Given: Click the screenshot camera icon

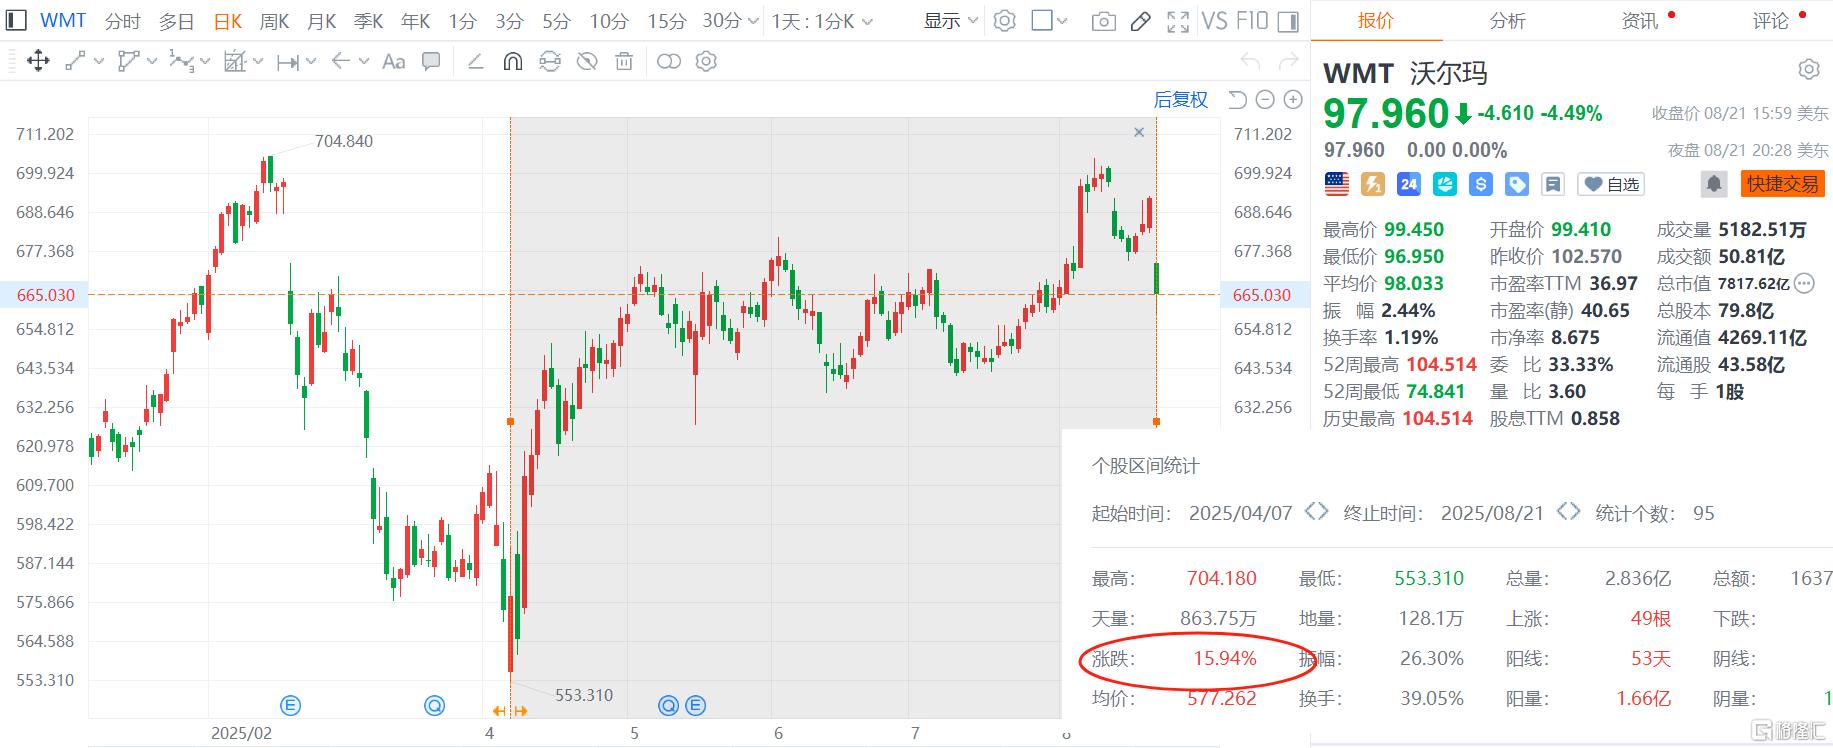Looking at the screenshot, I should tap(1103, 21).
